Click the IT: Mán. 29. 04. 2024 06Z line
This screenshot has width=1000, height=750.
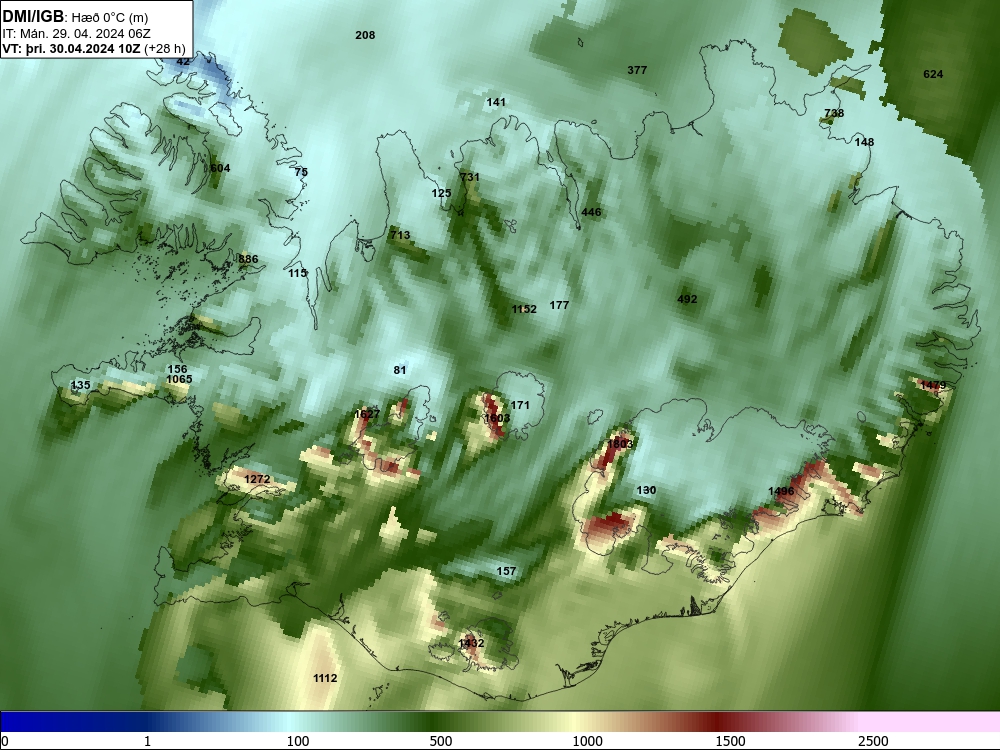pyautogui.click(x=76, y=34)
